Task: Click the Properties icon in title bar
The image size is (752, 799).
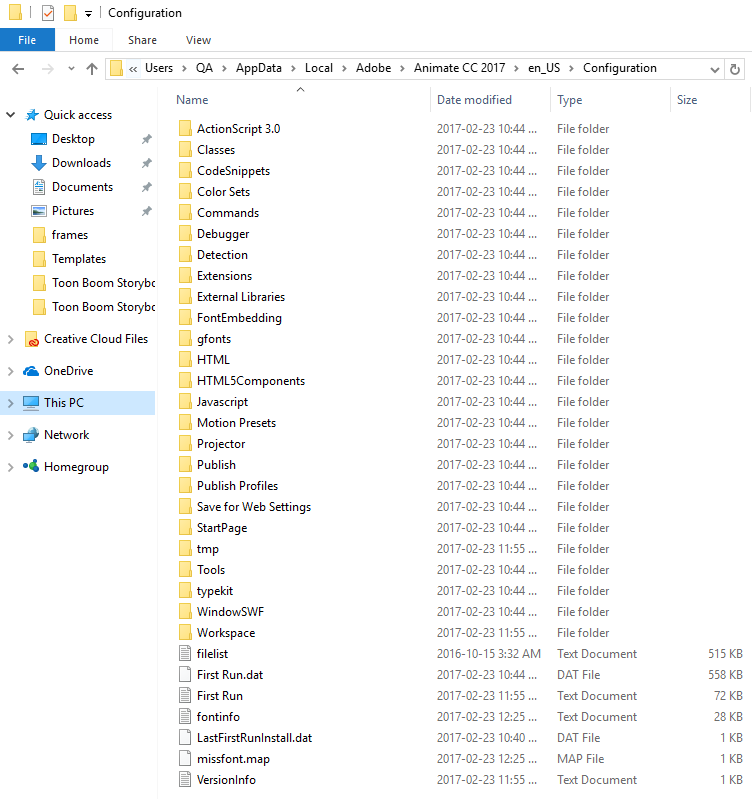Action: (48, 13)
